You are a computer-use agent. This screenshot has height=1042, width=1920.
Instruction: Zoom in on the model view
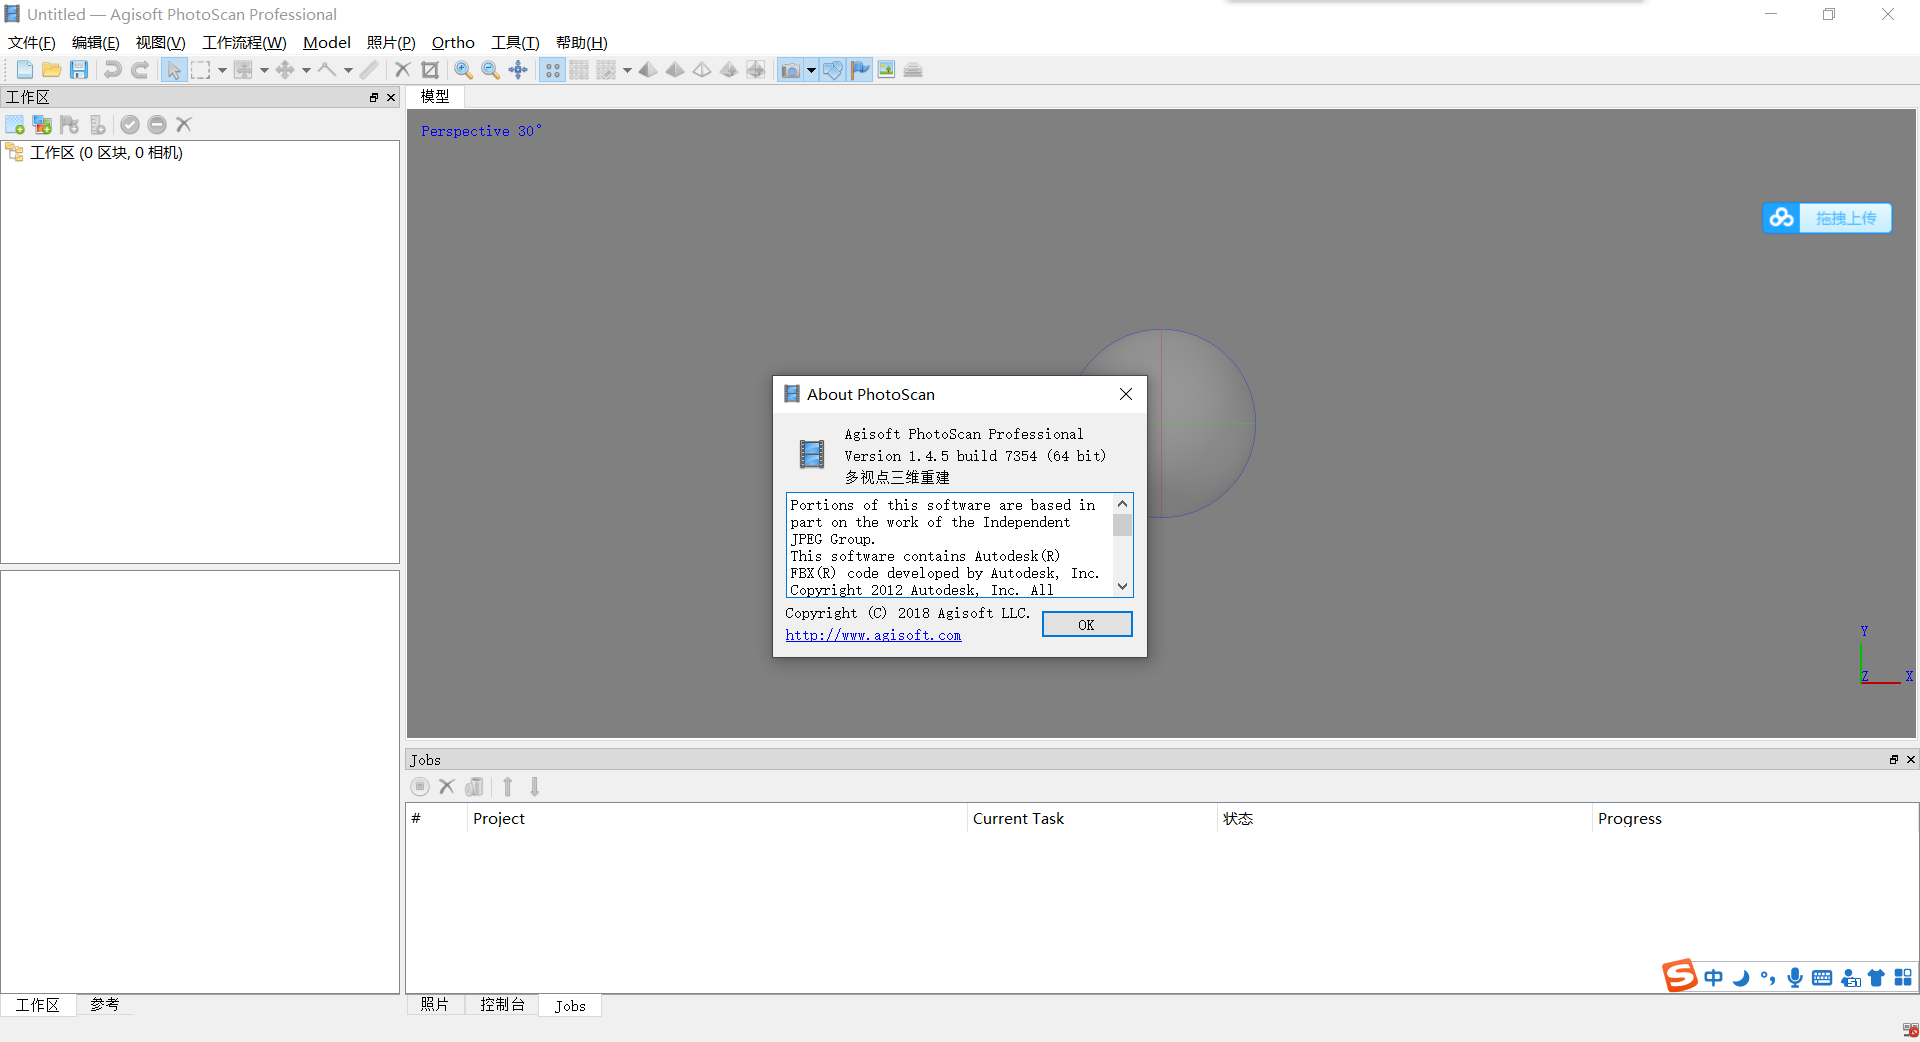(464, 70)
